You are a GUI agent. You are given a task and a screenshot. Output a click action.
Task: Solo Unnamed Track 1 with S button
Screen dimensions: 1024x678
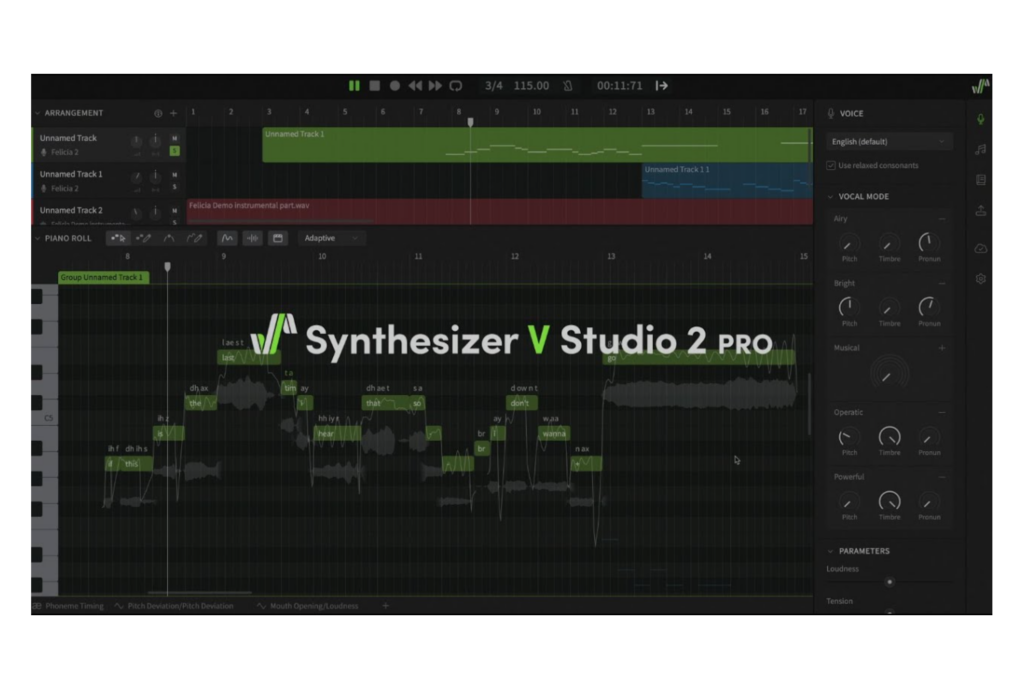(174, 187)
